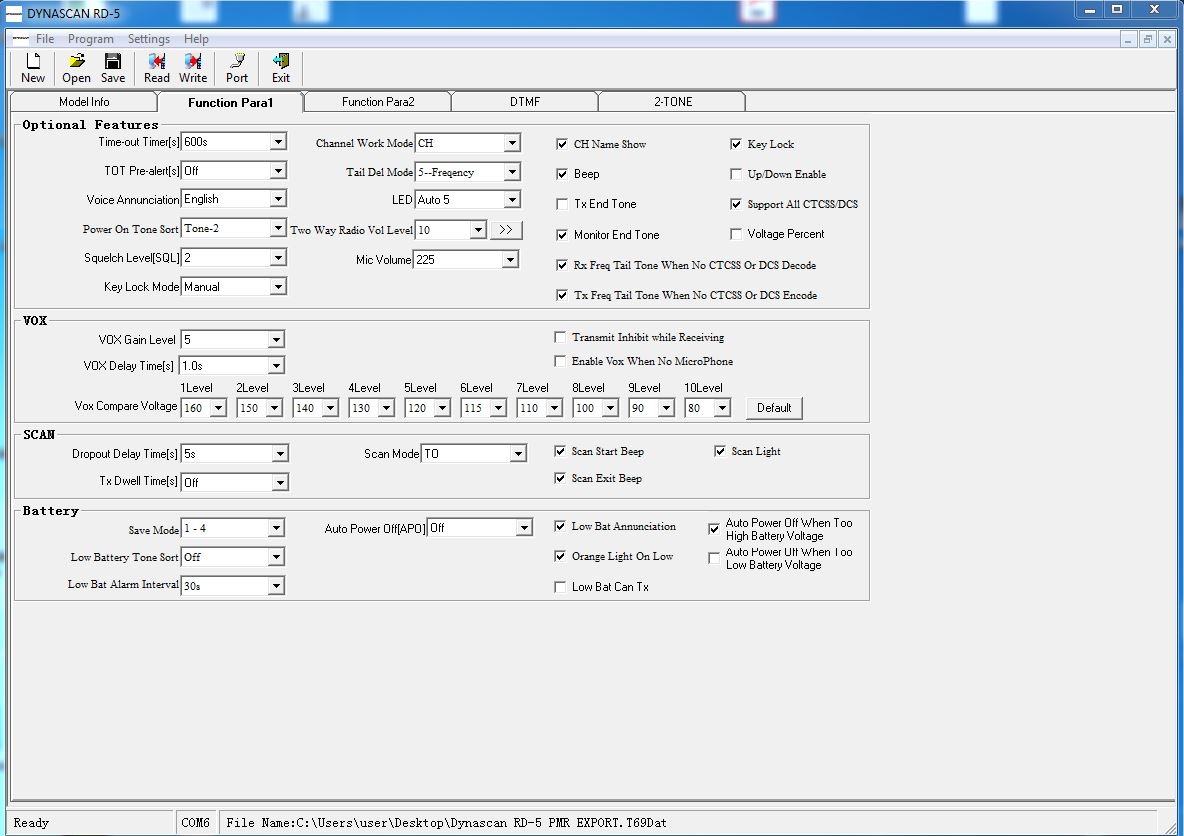Open the Mic Volume level selector

tap(510, 260)
